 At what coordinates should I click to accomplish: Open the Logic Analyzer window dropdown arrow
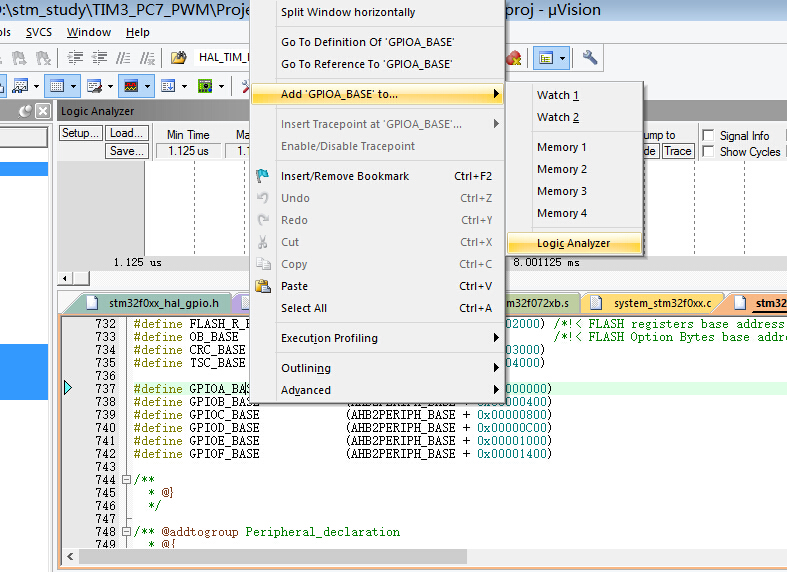click(x=147, y=86)
